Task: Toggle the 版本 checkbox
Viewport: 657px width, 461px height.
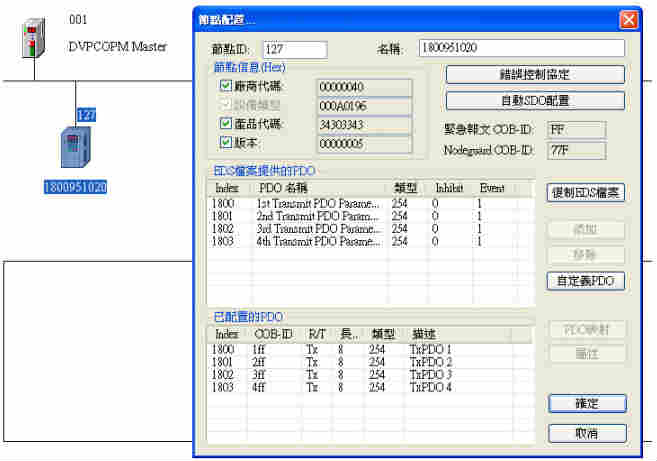Action: (x=225, y=143)
